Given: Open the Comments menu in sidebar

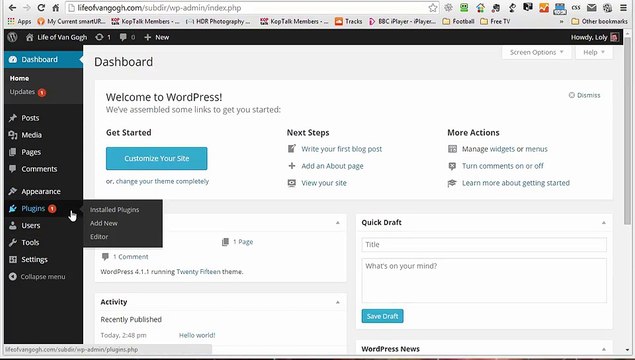Looking at the screenshot, I should click(x=43, y=169).
